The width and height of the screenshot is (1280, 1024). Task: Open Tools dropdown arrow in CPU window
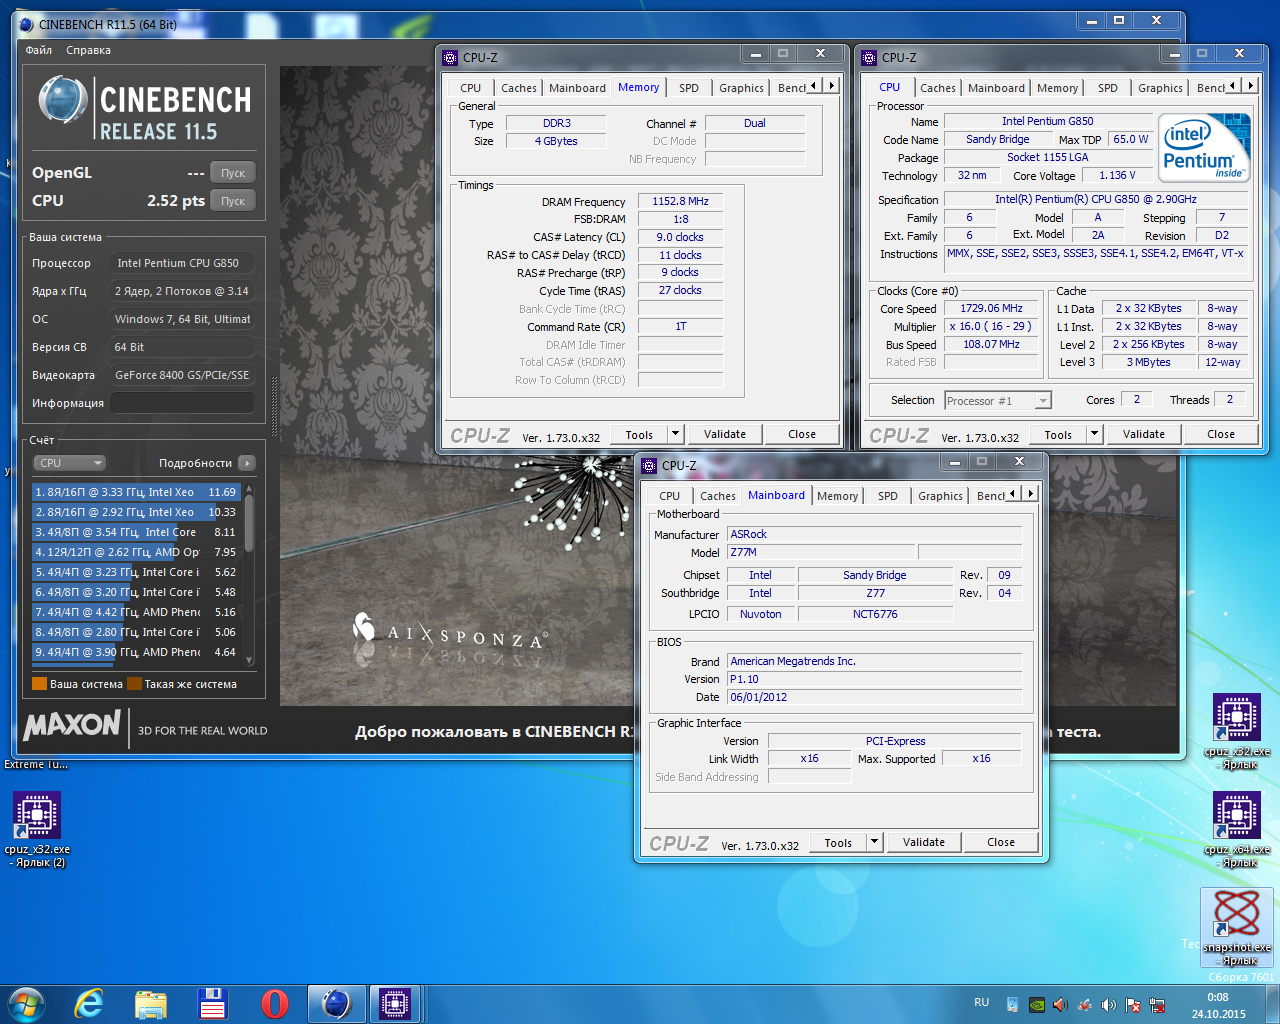pyautogui.click(x=1095, y=434)
